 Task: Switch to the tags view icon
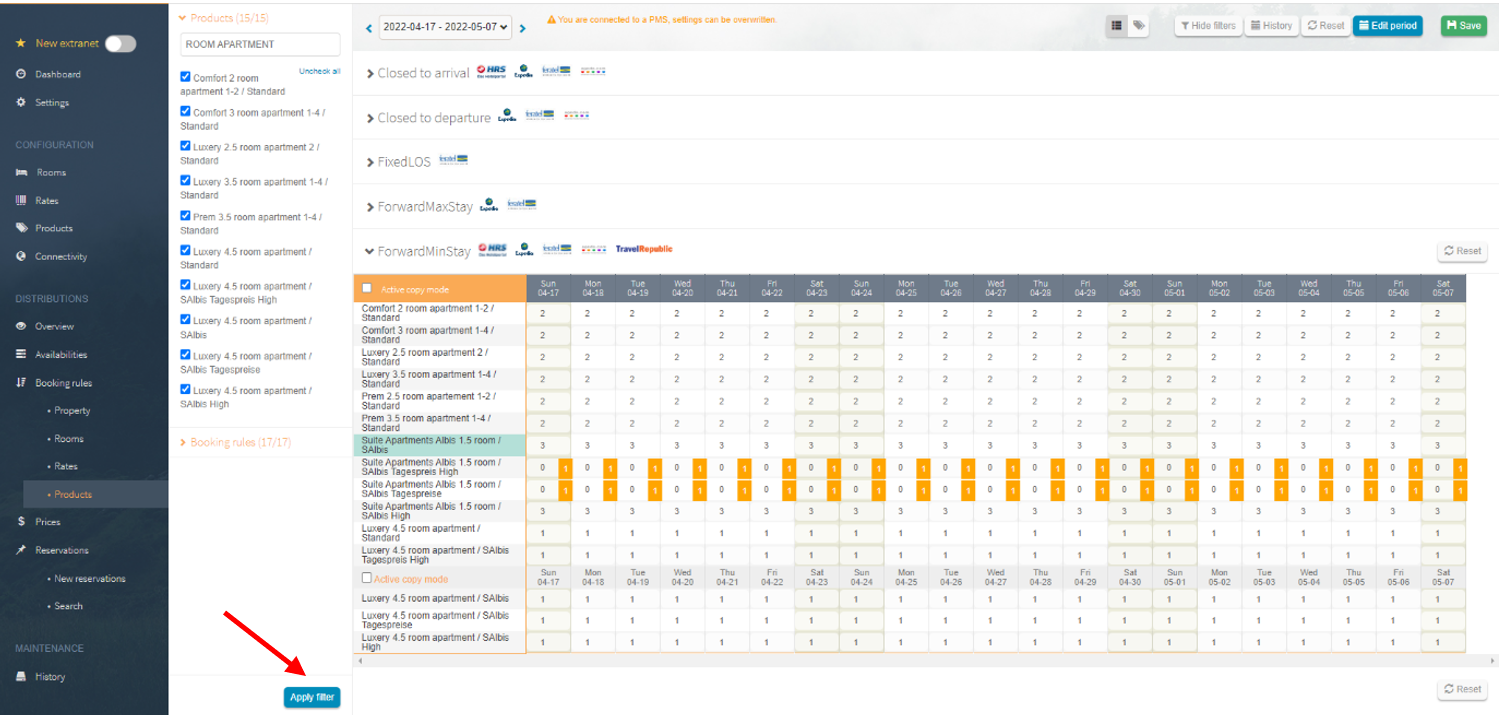(x=1138, y=26)
